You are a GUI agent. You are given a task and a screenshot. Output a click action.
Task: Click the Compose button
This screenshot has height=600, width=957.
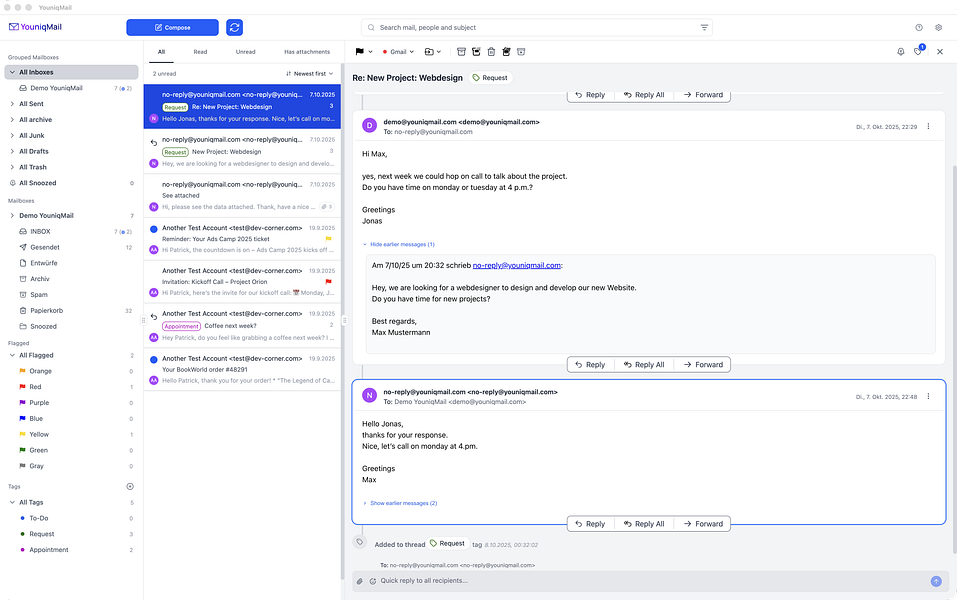tap(172, 27)
